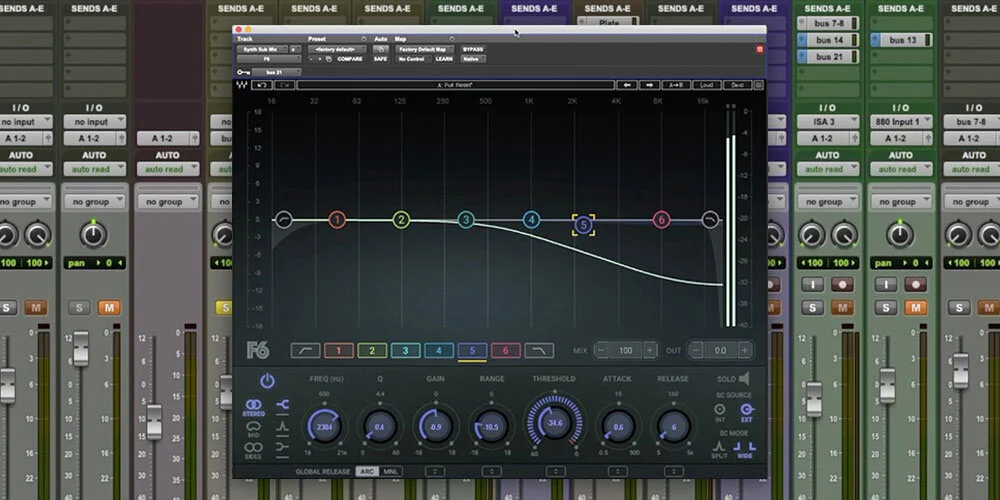Image resolution: width=1000 pixels, height=500 pixels.
Task: Choose the low-shelf filter shape icon
Action: [x=283, y=450]
